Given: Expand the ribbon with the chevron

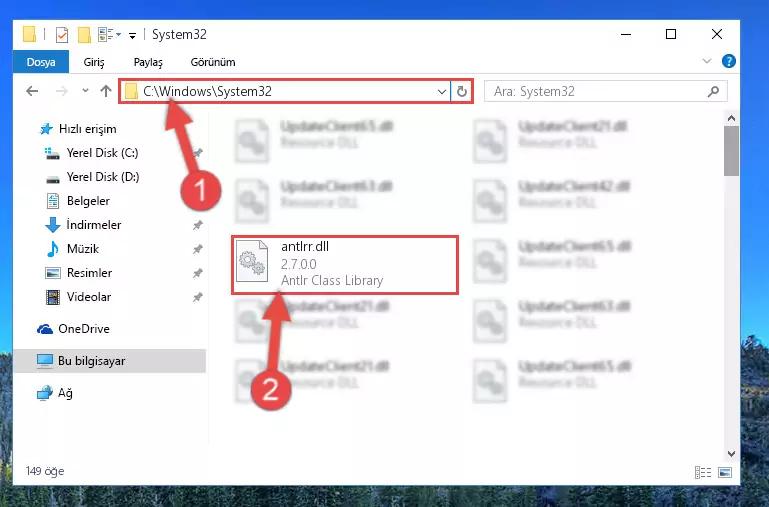Looking at the screenshot, I should 707,61.
